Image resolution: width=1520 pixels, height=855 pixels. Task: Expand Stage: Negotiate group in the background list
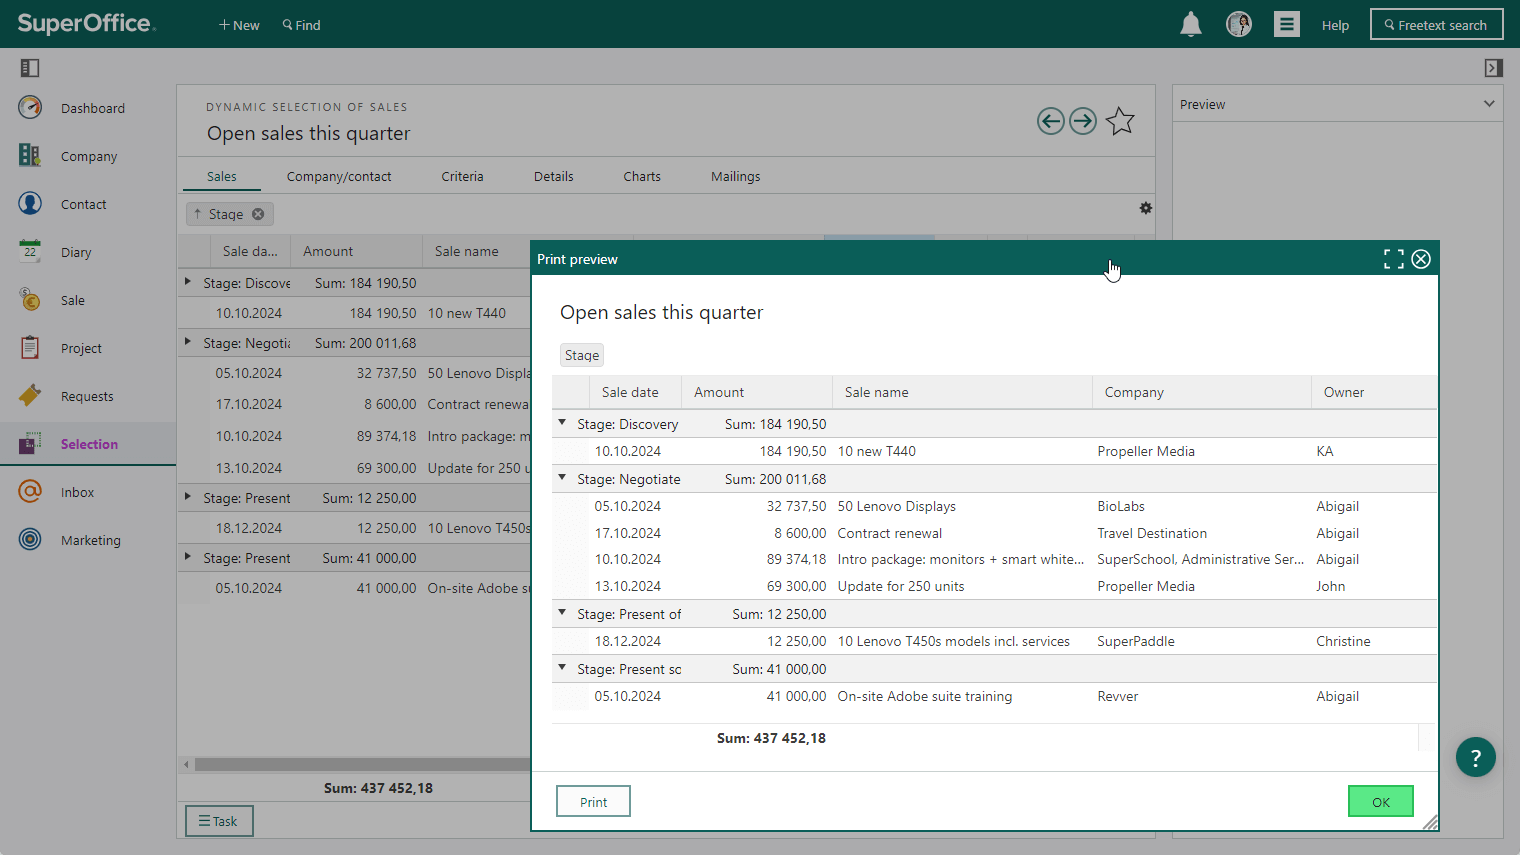click(188, 342)
